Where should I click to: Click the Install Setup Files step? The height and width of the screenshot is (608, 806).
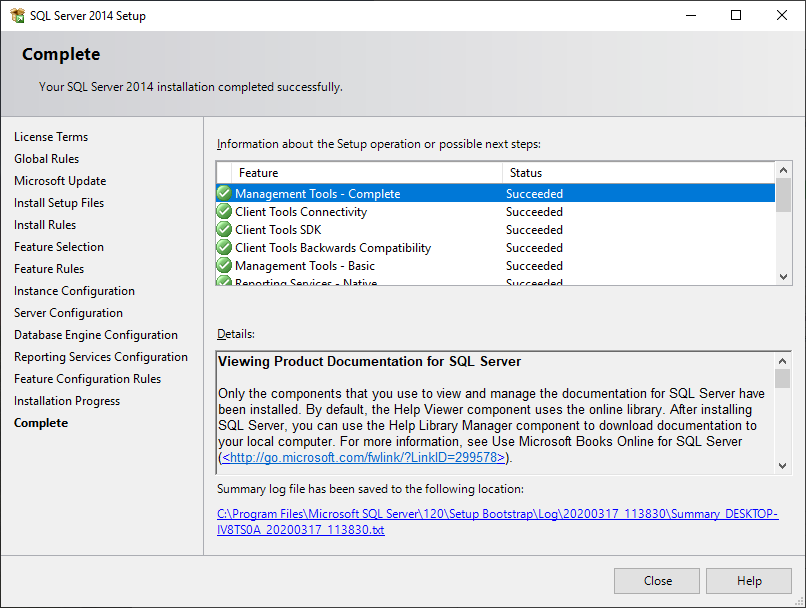click(x=59, y=203)
